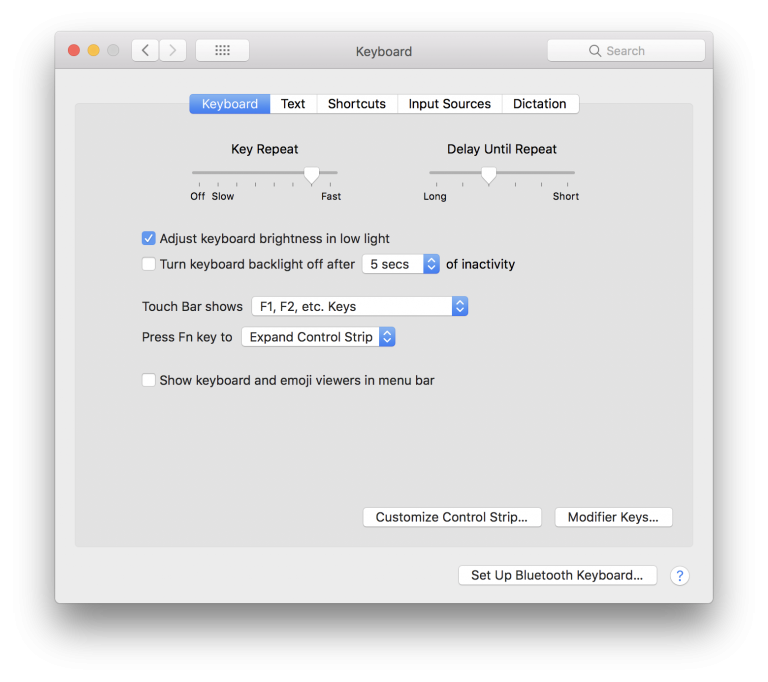This screenshot has width=768, height=682.
Task: Click the magnifying glass search icon
Action: [595, 51]
